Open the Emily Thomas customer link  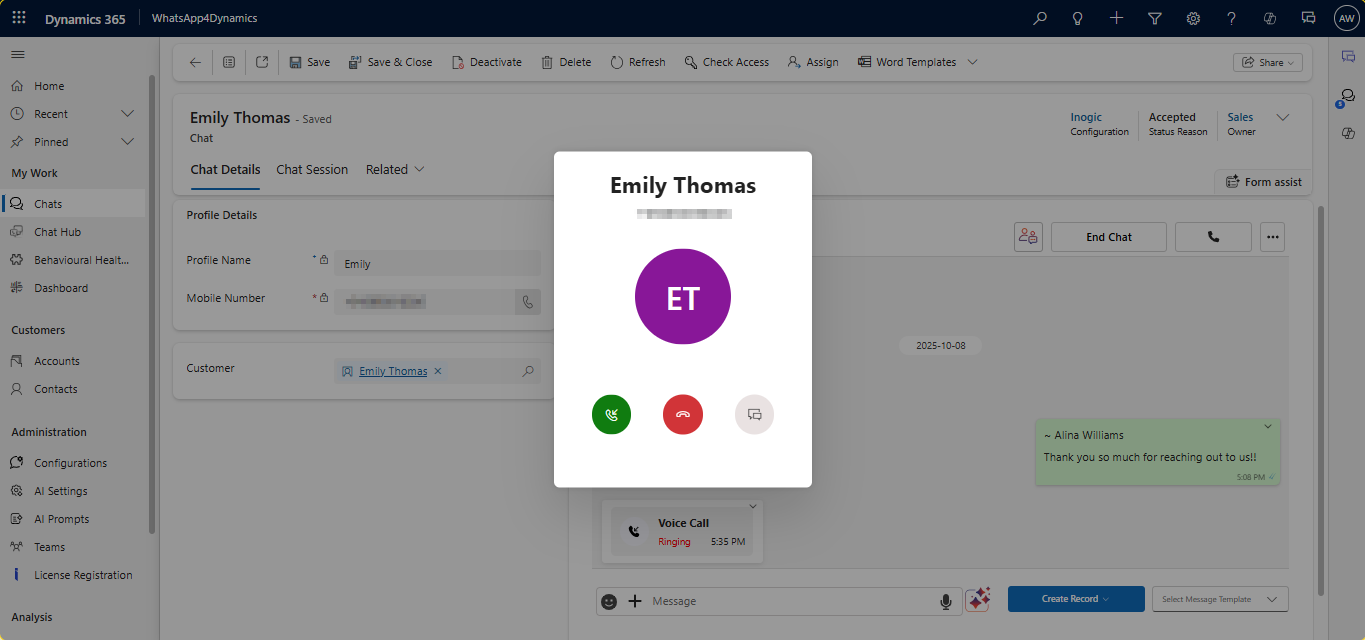[x=393, y=371]
